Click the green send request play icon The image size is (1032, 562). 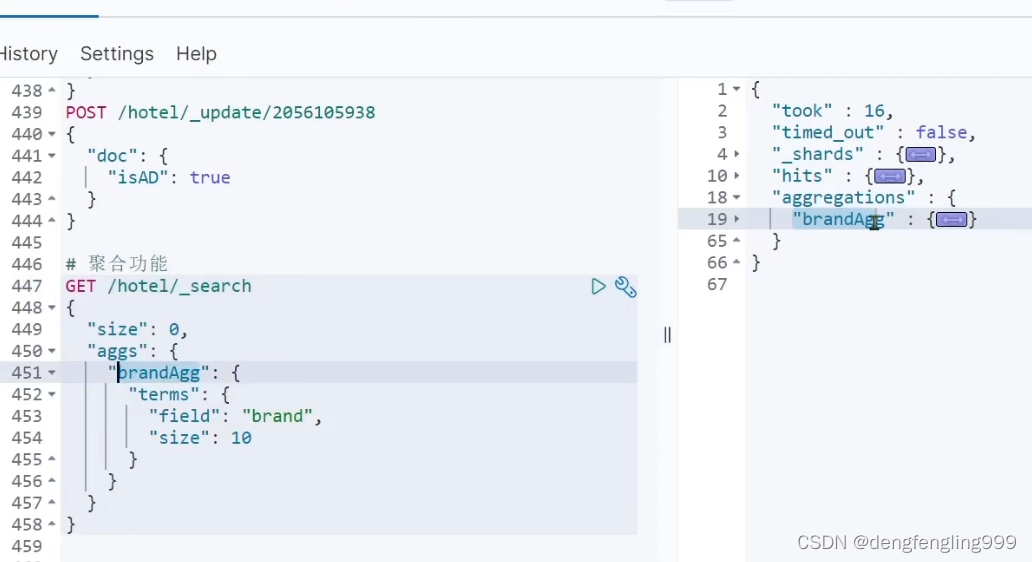598,287
